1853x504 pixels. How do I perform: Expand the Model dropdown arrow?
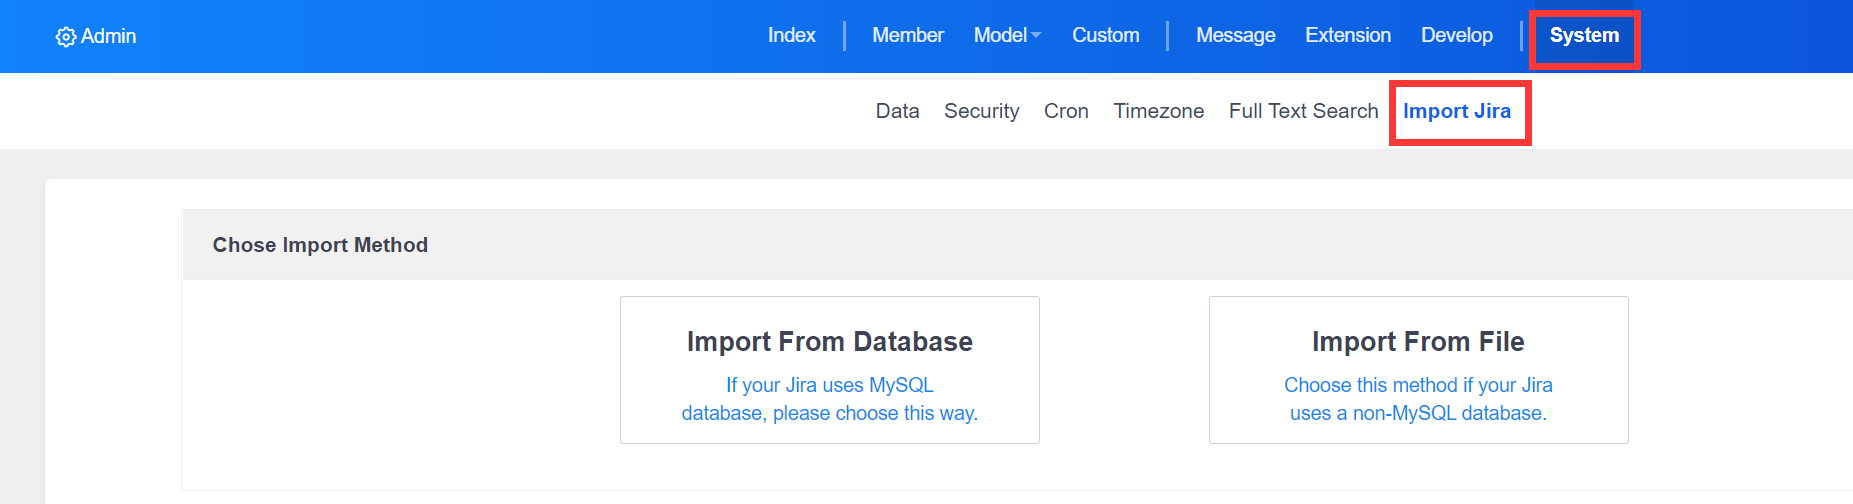[1036, 36]
